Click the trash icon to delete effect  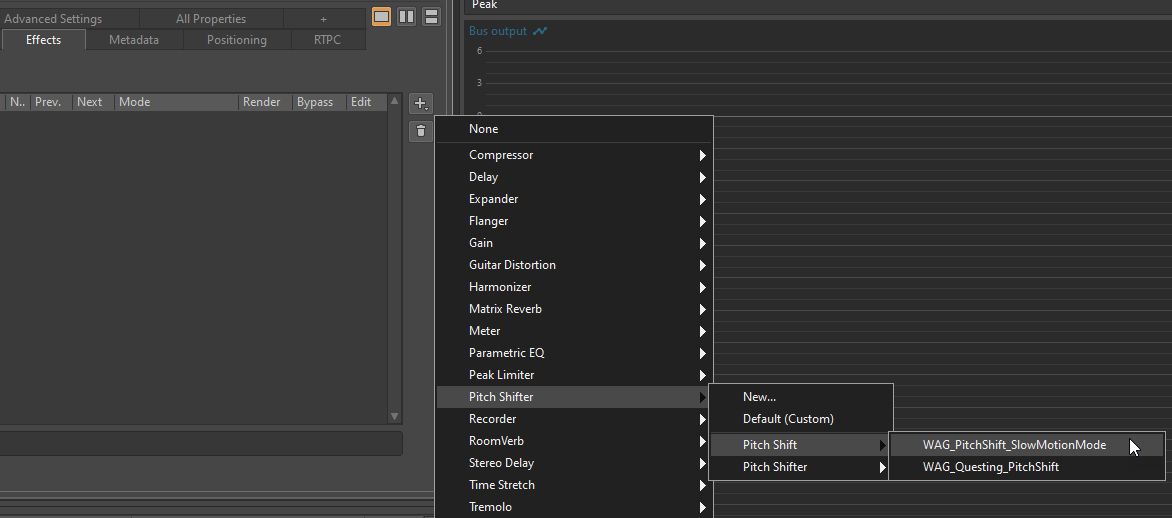(x=421, y=130)
